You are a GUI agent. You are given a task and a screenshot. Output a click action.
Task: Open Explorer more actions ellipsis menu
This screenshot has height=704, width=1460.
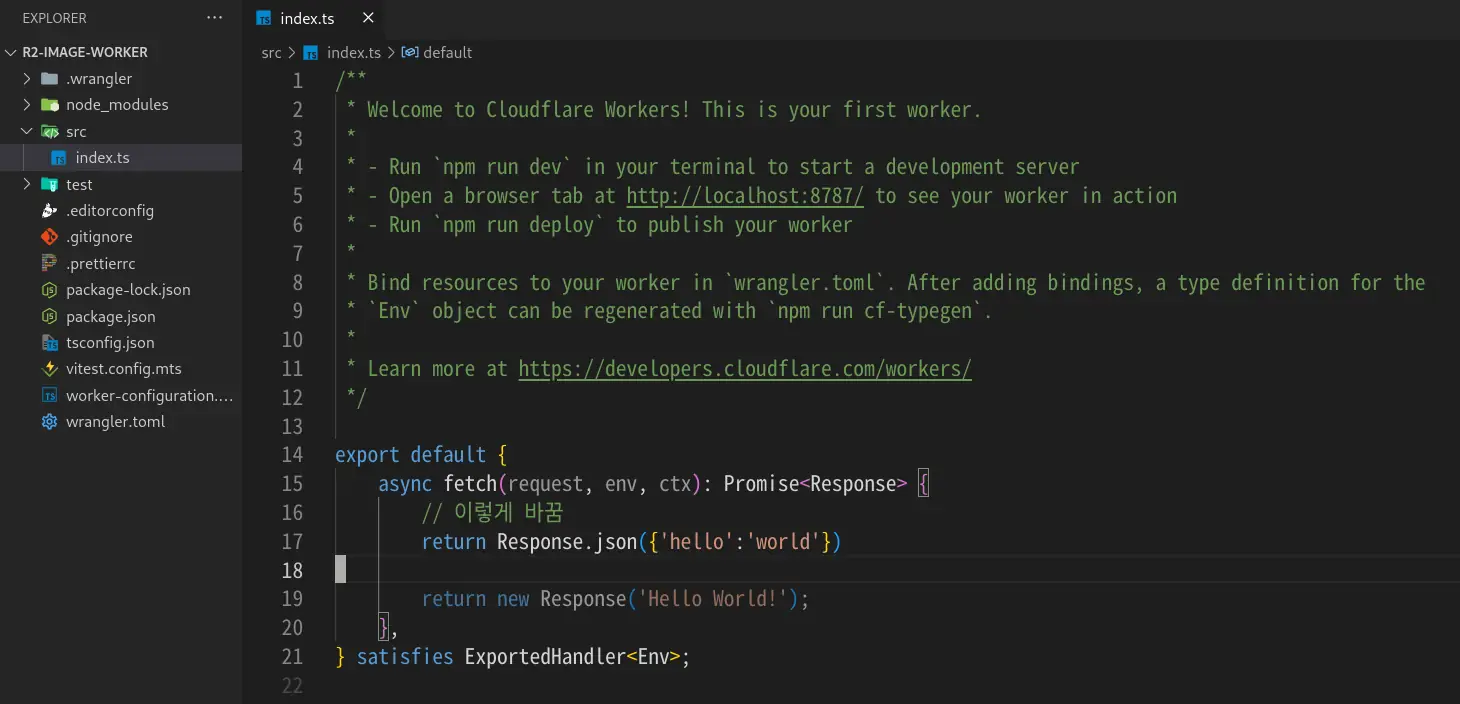pyautogui.click(x=214, y=18)
